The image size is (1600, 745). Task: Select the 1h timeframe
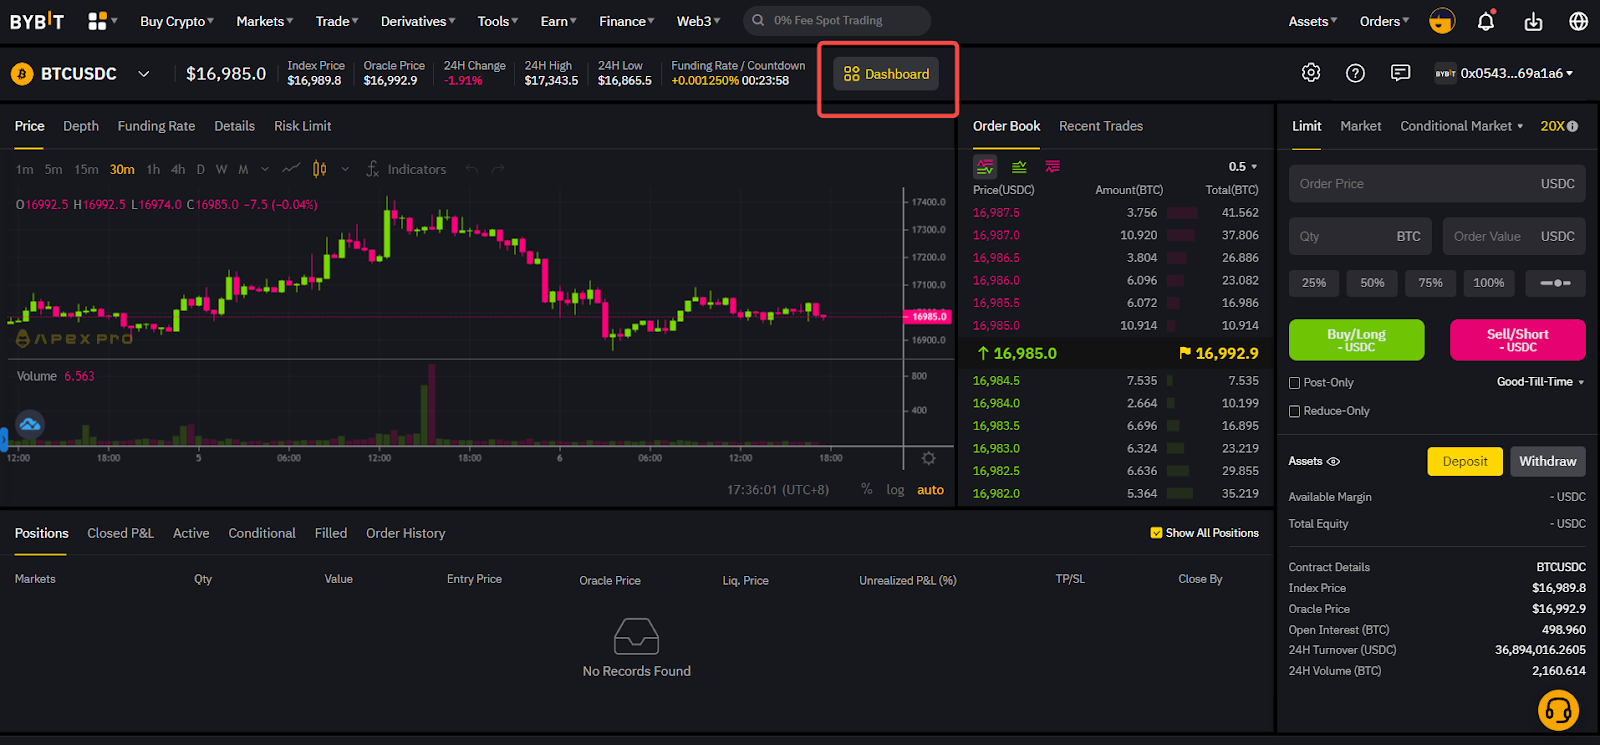pyautogui.click(x=153, y=169)
